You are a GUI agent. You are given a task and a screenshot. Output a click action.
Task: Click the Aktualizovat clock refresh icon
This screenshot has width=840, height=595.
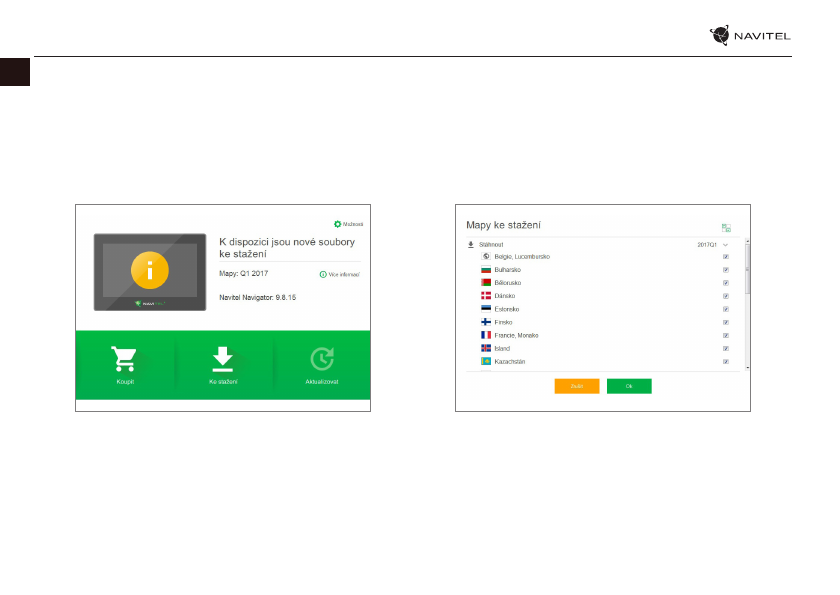322,359
